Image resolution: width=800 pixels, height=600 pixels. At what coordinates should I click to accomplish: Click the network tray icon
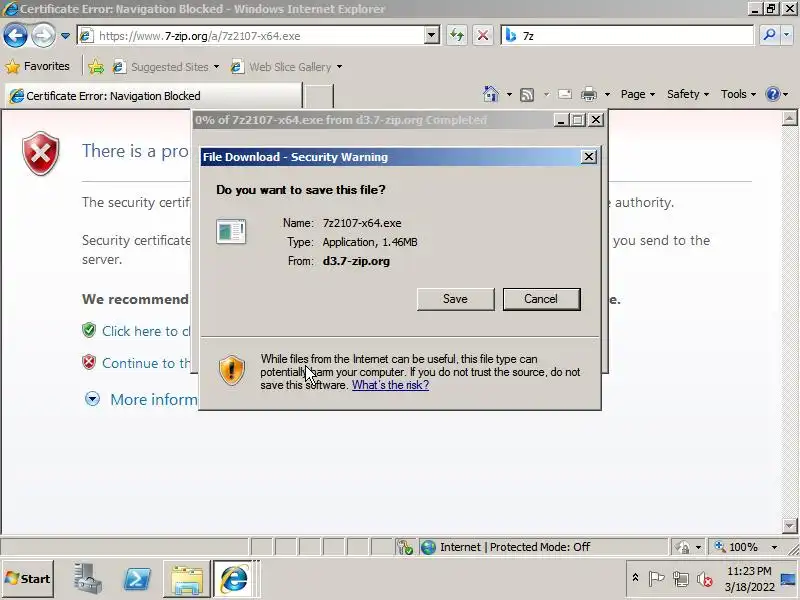(x=681, y=579)
